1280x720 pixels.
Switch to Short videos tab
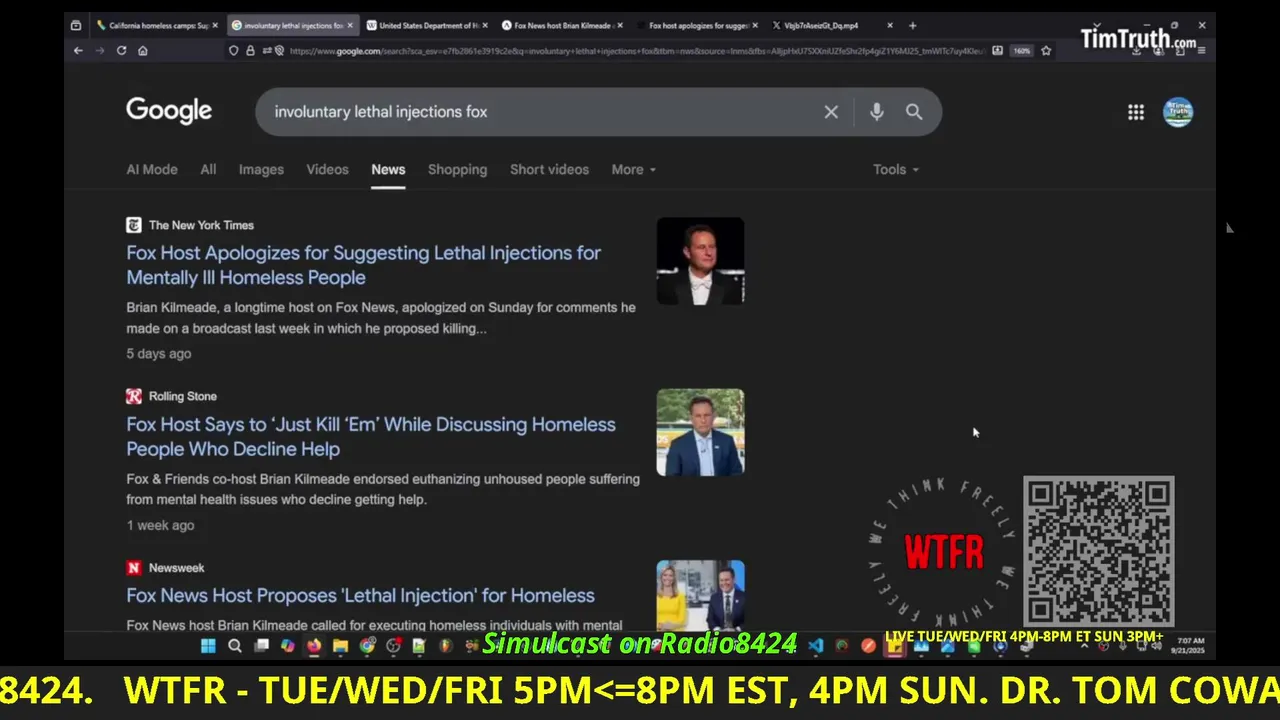(x=549, y=169)
